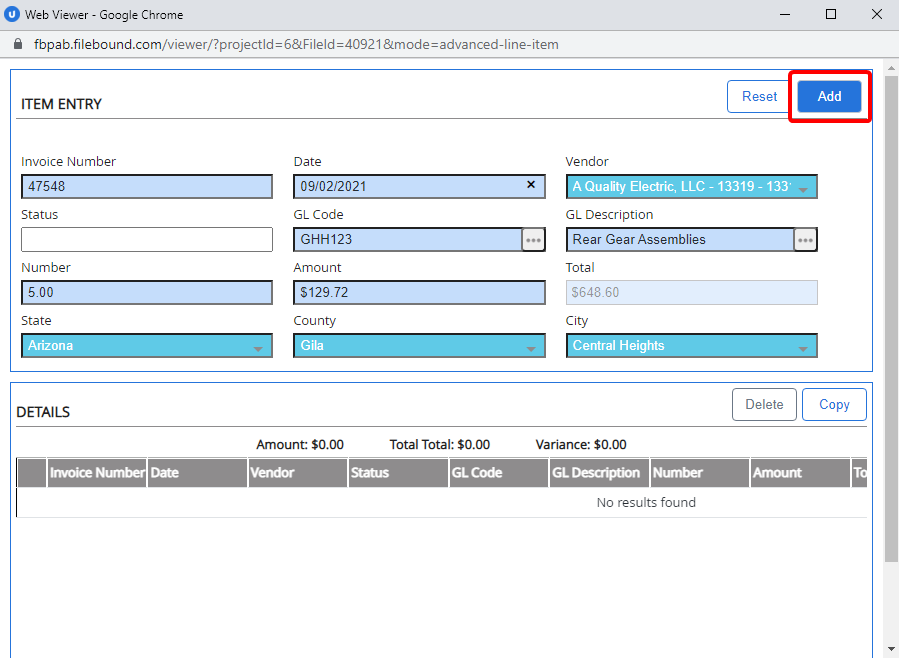
Task: Click into the empty Status field
Action: pos(146,240)
